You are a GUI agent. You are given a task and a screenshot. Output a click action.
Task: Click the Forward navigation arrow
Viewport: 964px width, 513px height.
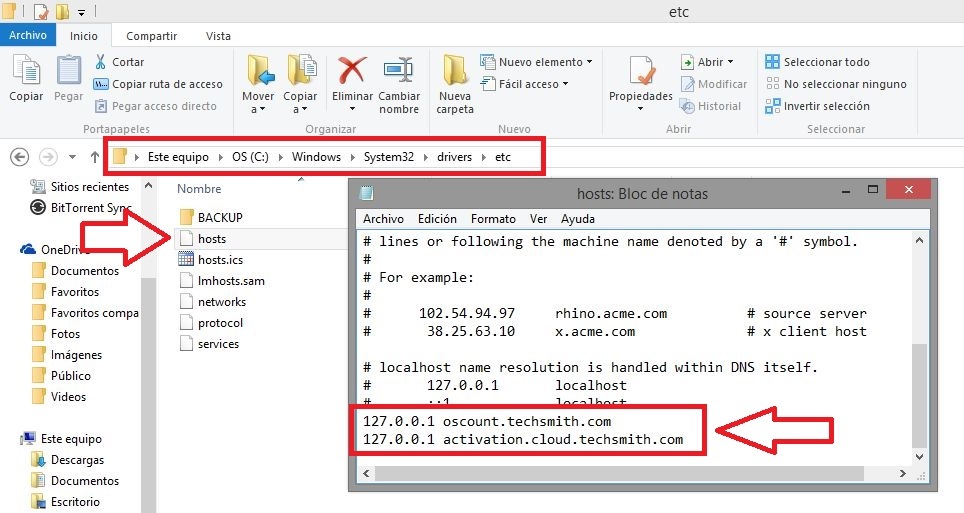[x=48, y=157]
